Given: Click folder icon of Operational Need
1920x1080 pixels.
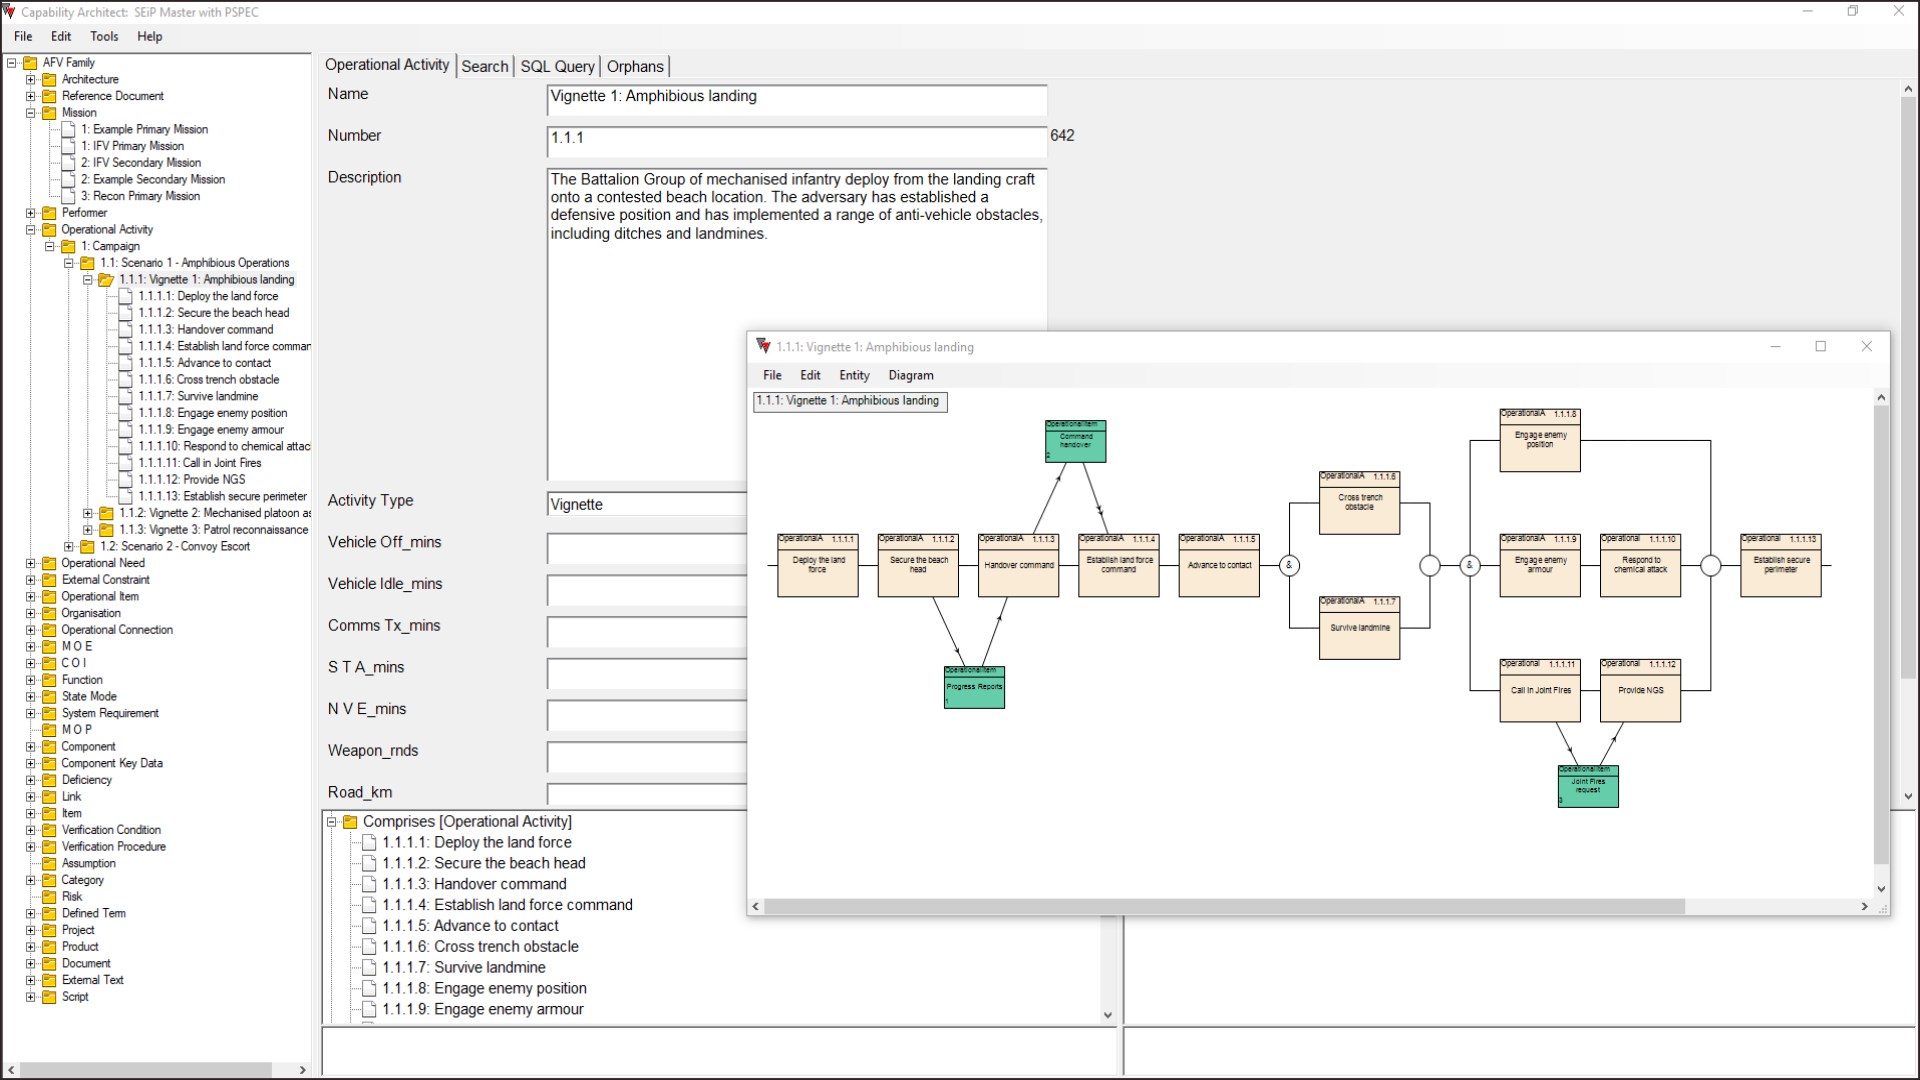Looking at the screenshot, I should click(x=49, y=563).
